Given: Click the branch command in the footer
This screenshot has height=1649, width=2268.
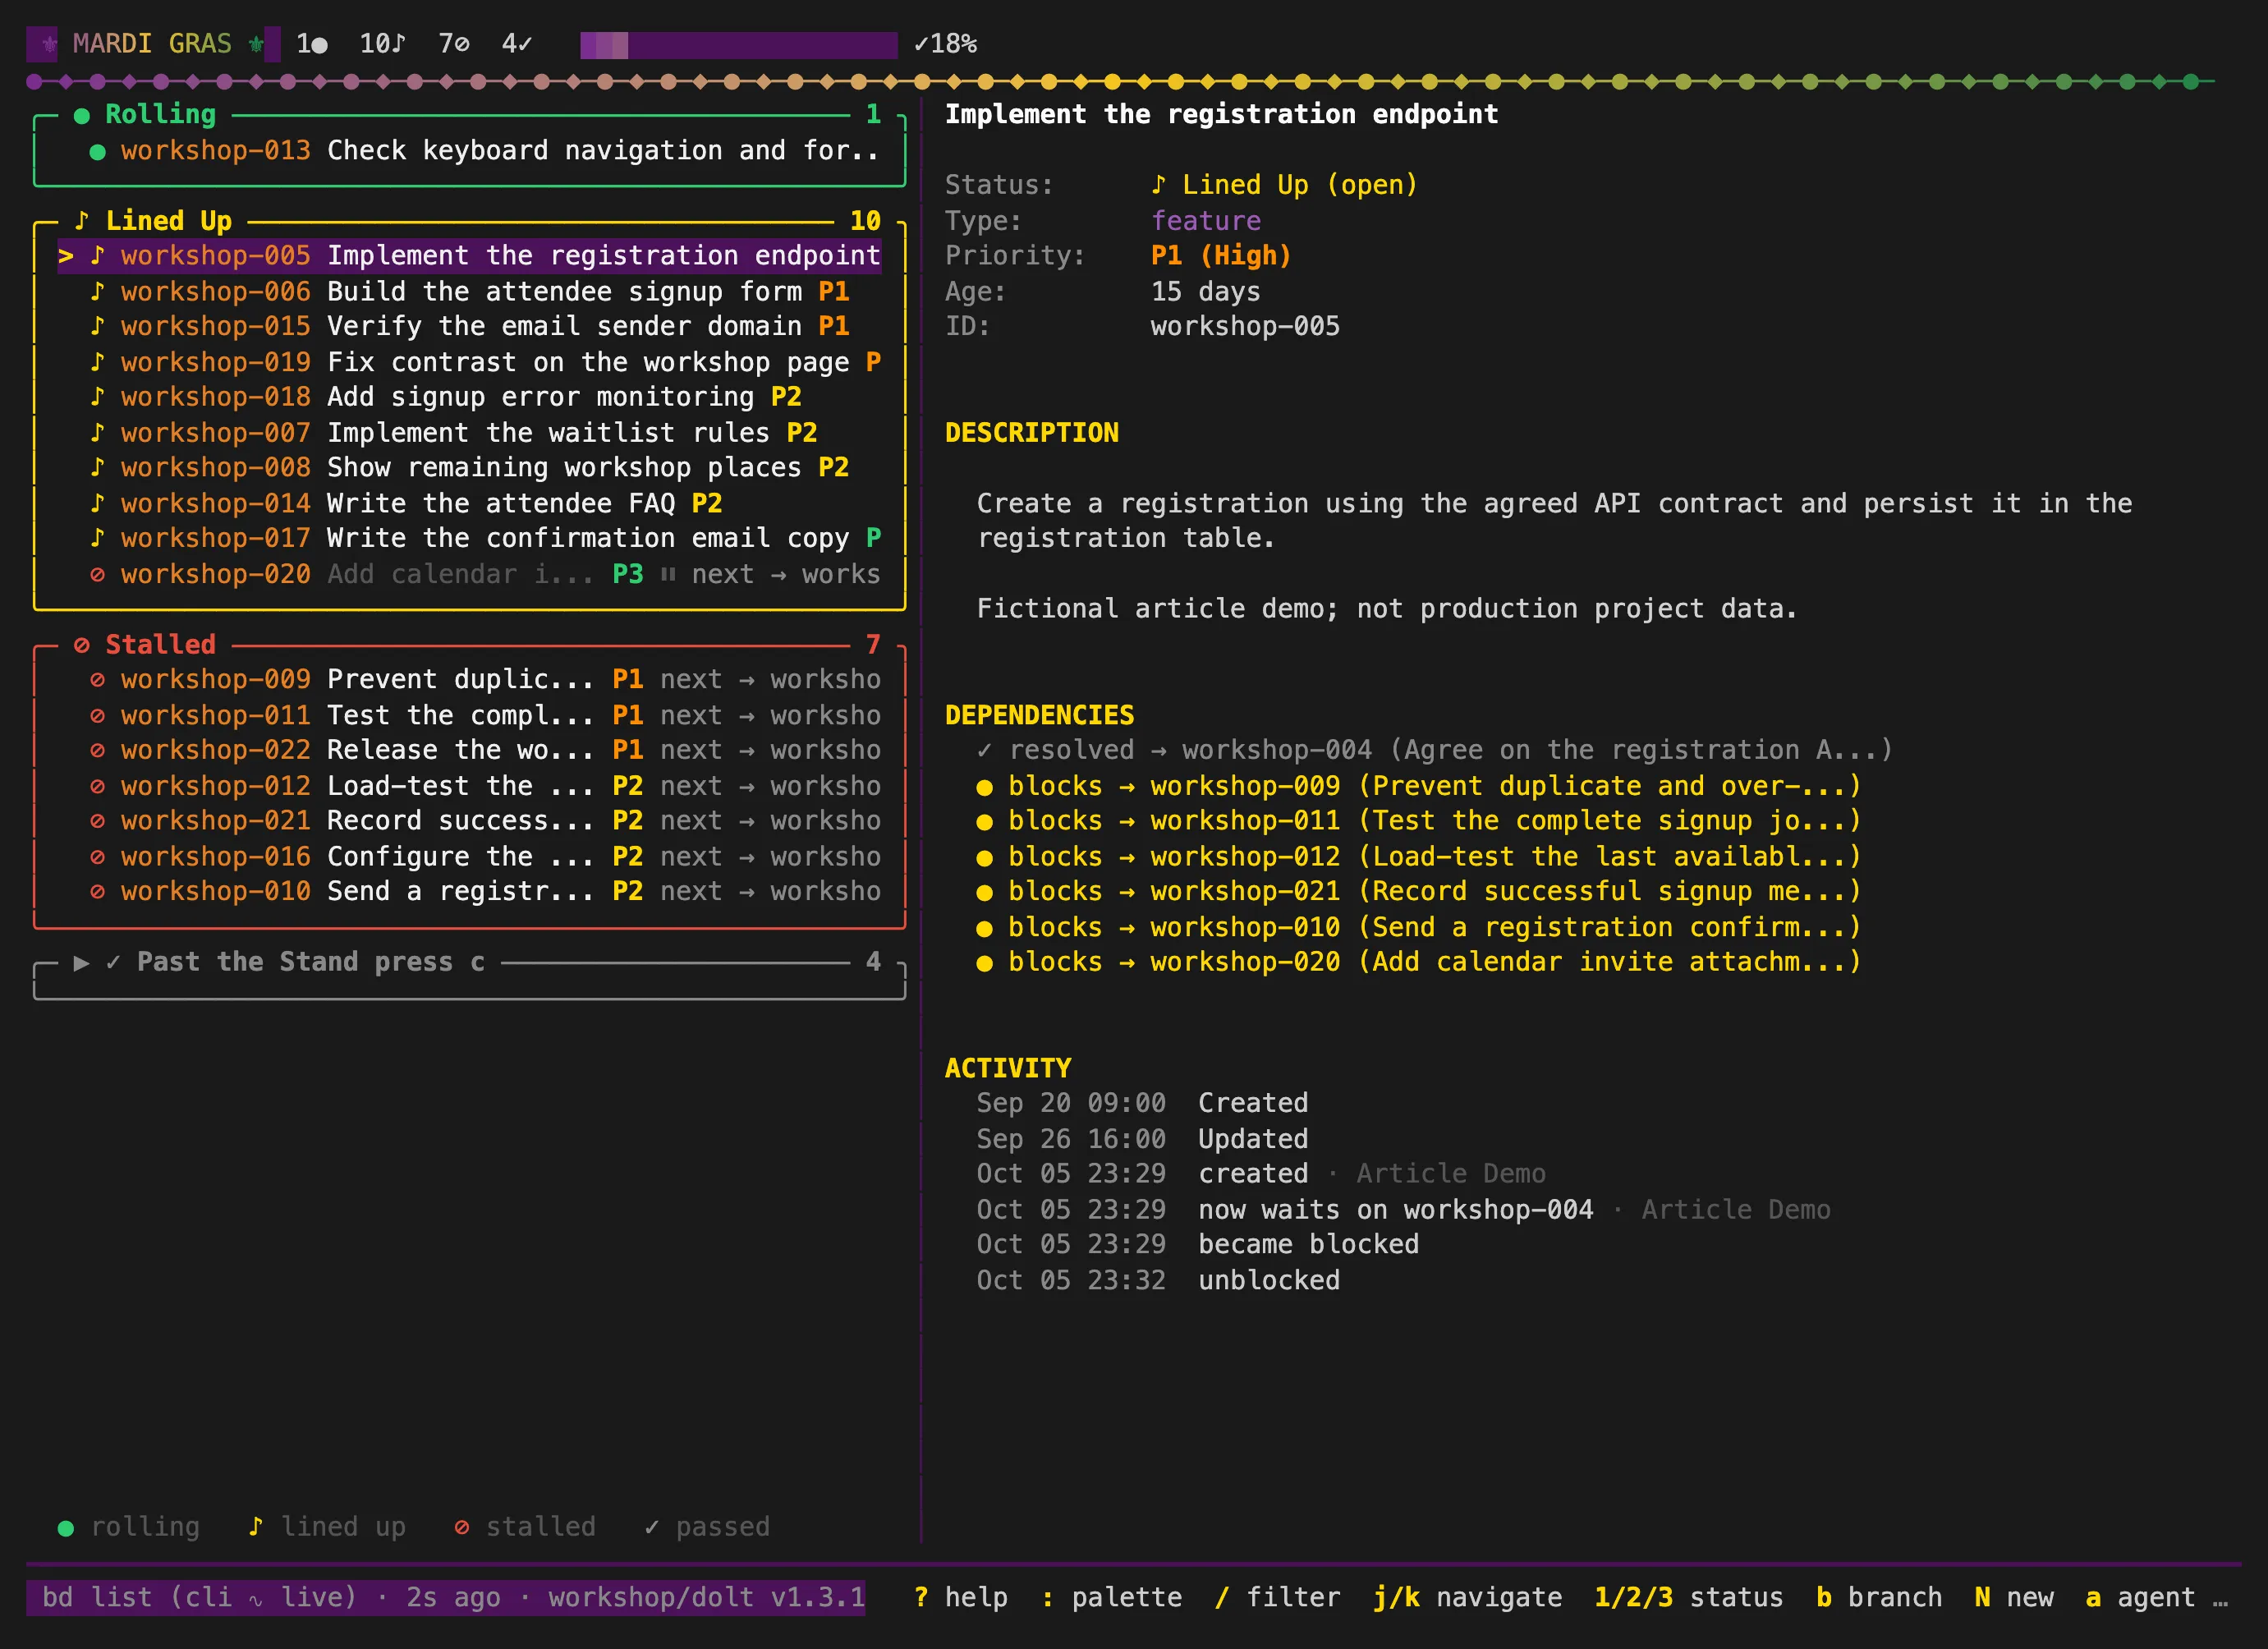Looking at the screenshot, I should pos(1879,1597).
